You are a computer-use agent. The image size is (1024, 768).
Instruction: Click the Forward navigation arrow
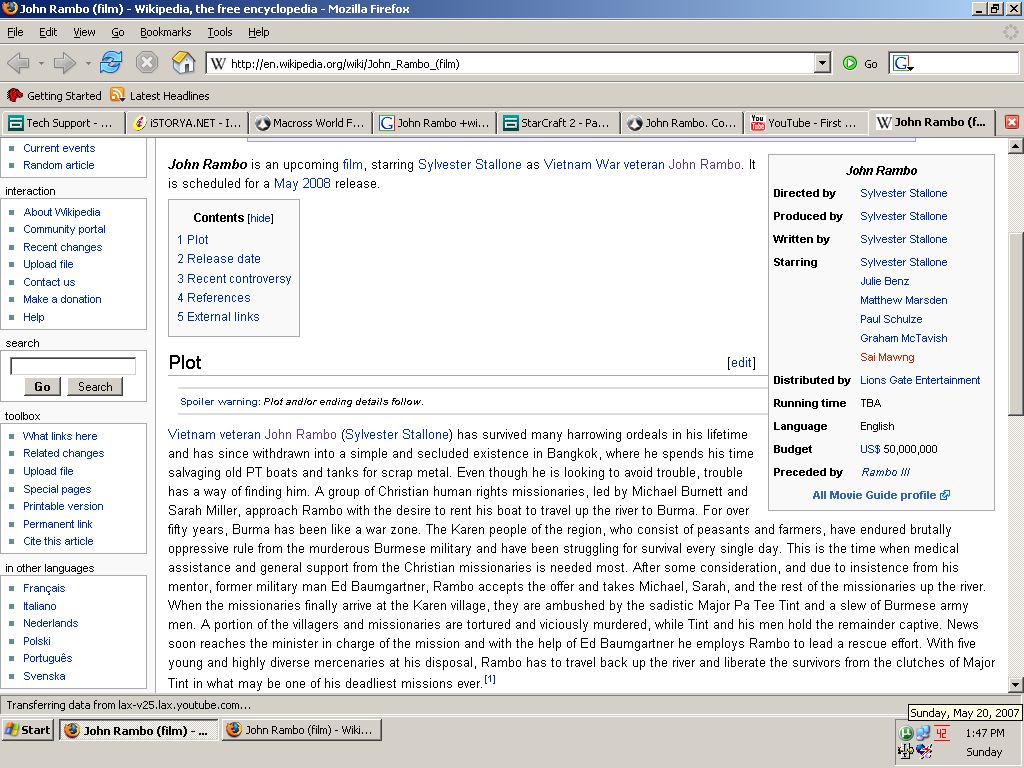(x=64, y=63)
